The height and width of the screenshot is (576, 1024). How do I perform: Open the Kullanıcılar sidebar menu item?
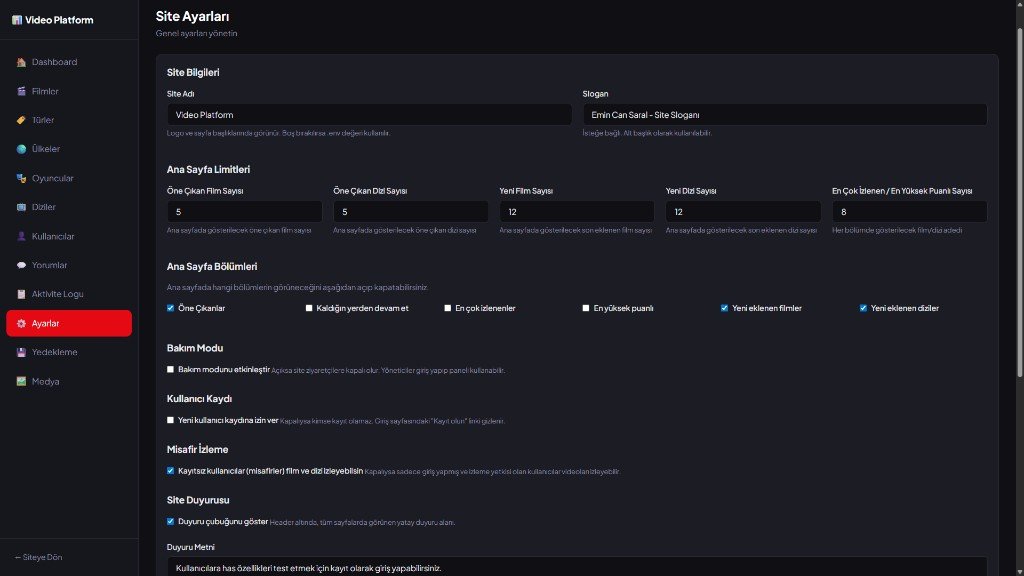coord(52,236)
